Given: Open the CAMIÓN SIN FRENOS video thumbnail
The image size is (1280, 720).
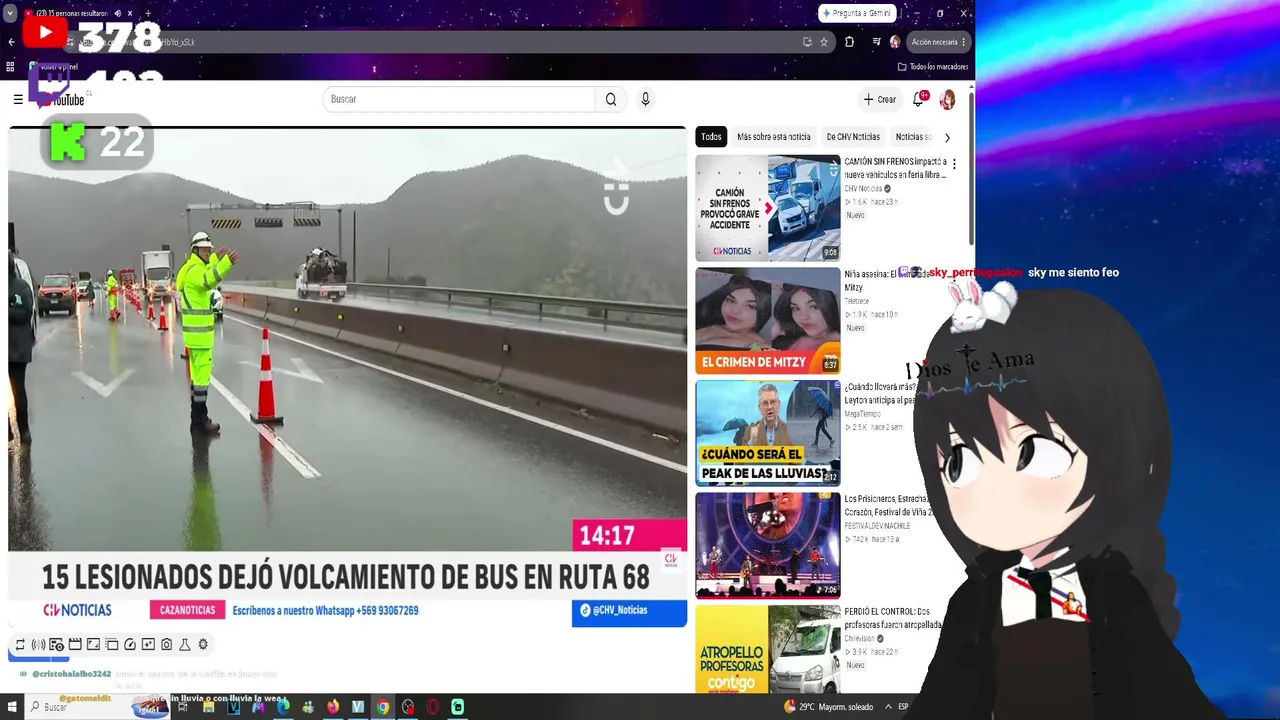Looking at the screenshot, I should (768, 208).
